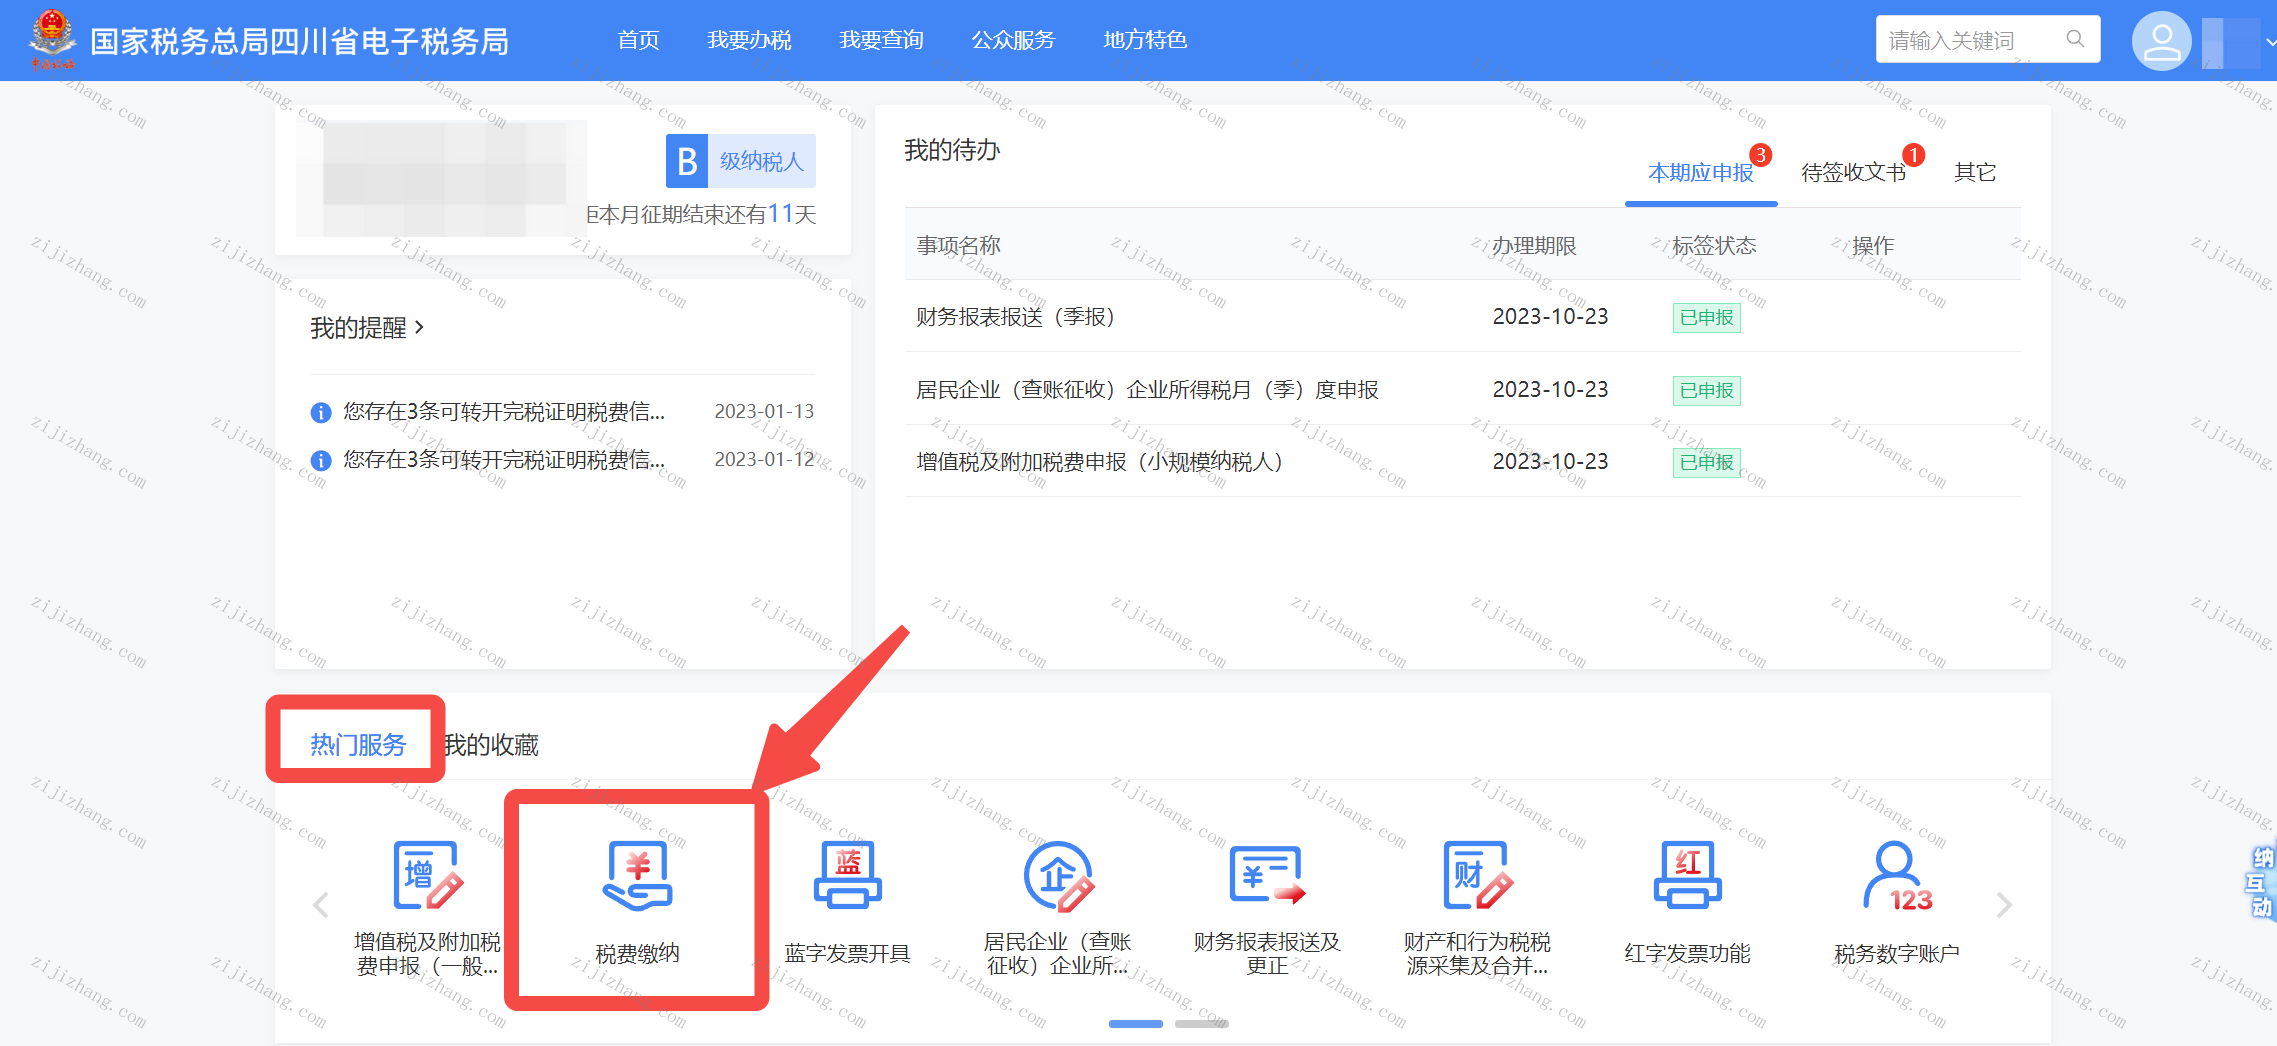Open the 税费缴纳 service icon
Screen dimensions: 2277x1046
(x=638, y=876)
